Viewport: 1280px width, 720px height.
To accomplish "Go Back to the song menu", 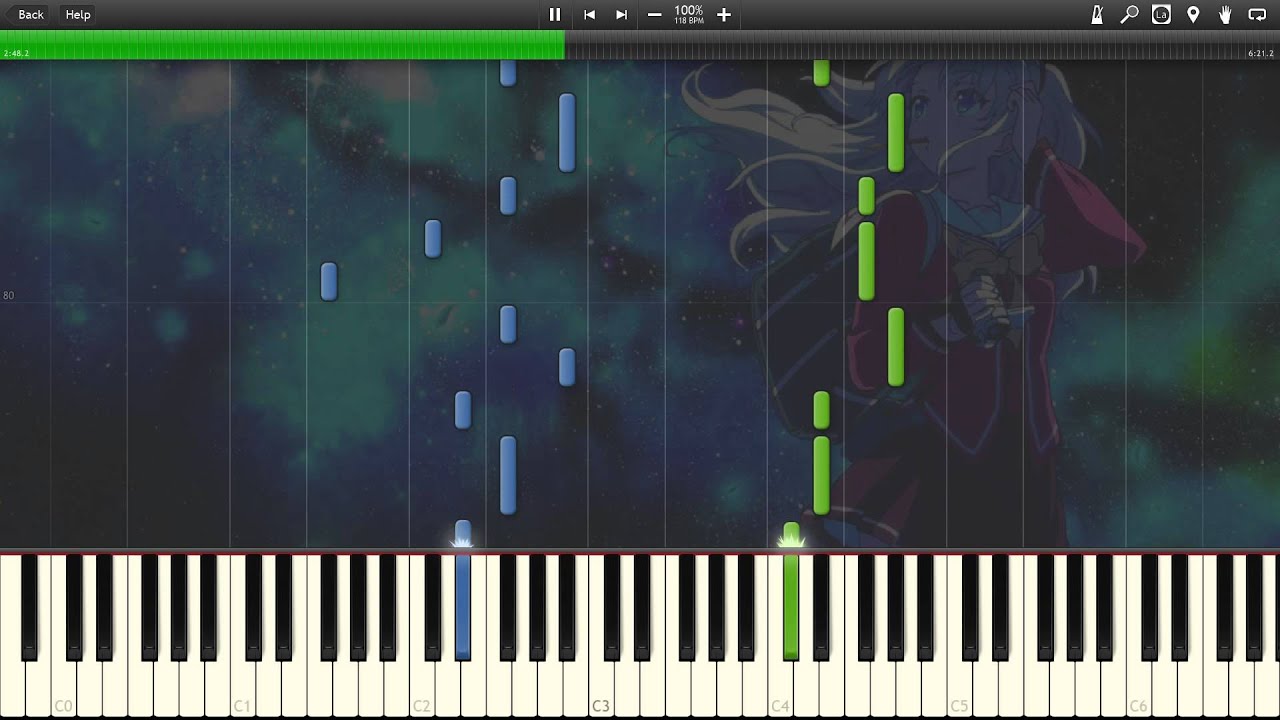I will point(26,14).
